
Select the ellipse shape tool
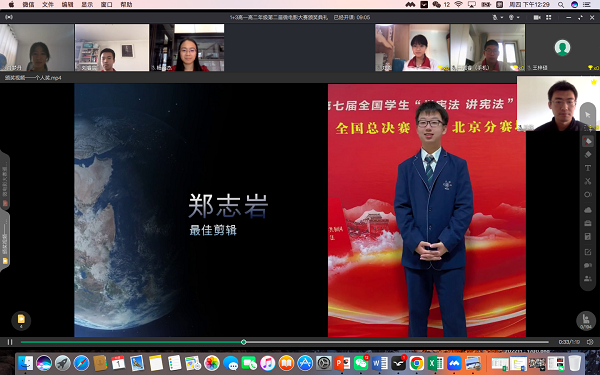[588, 195]
